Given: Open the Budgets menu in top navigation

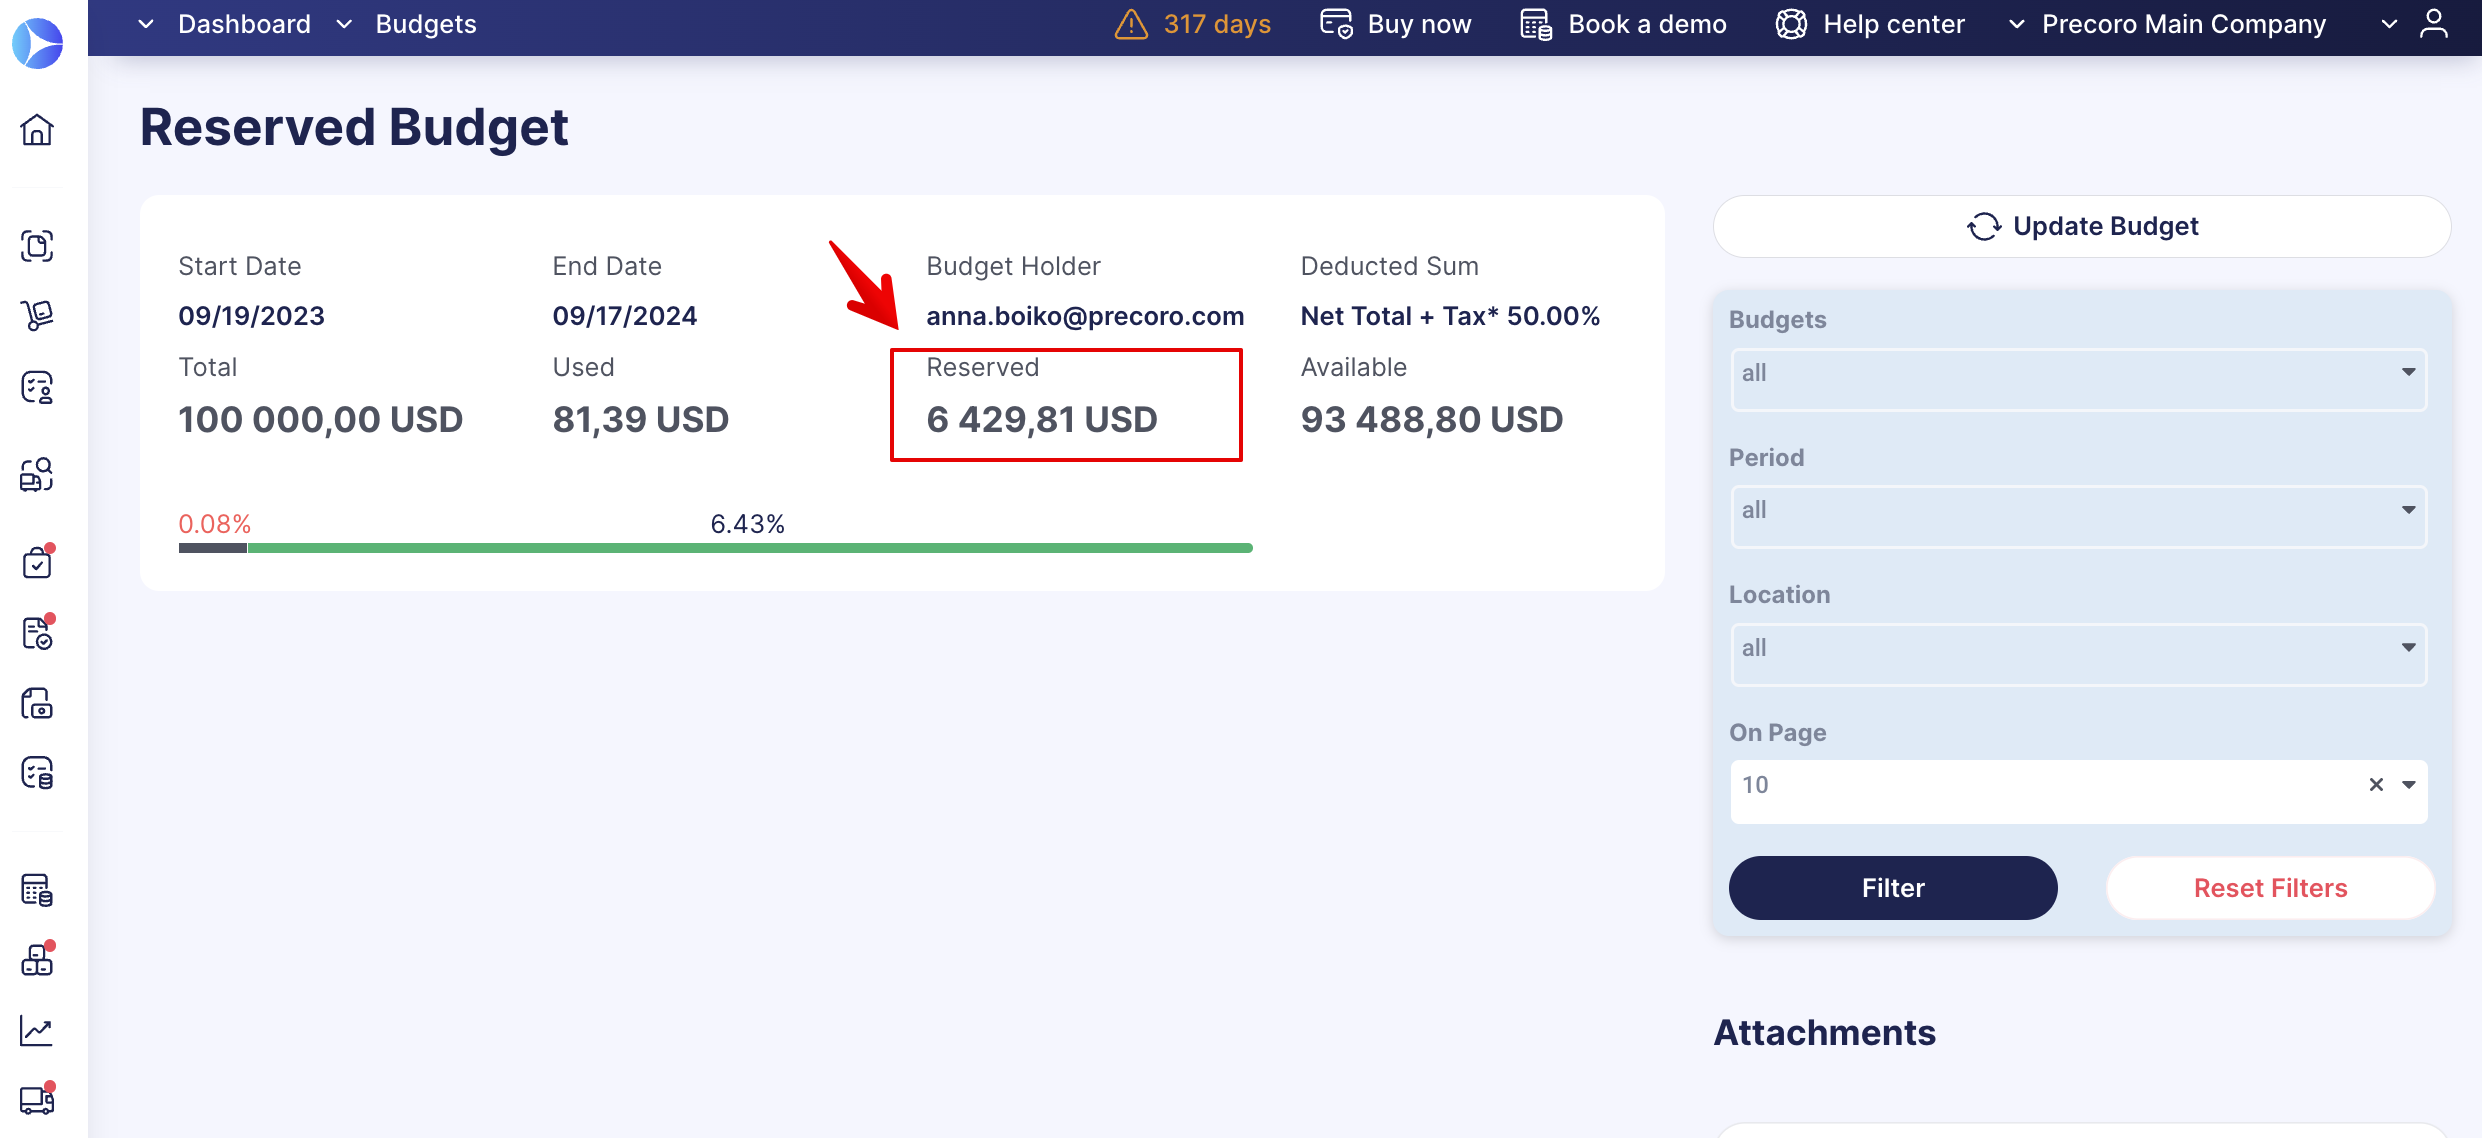Looking at the screenshot, I should point(425,23).
